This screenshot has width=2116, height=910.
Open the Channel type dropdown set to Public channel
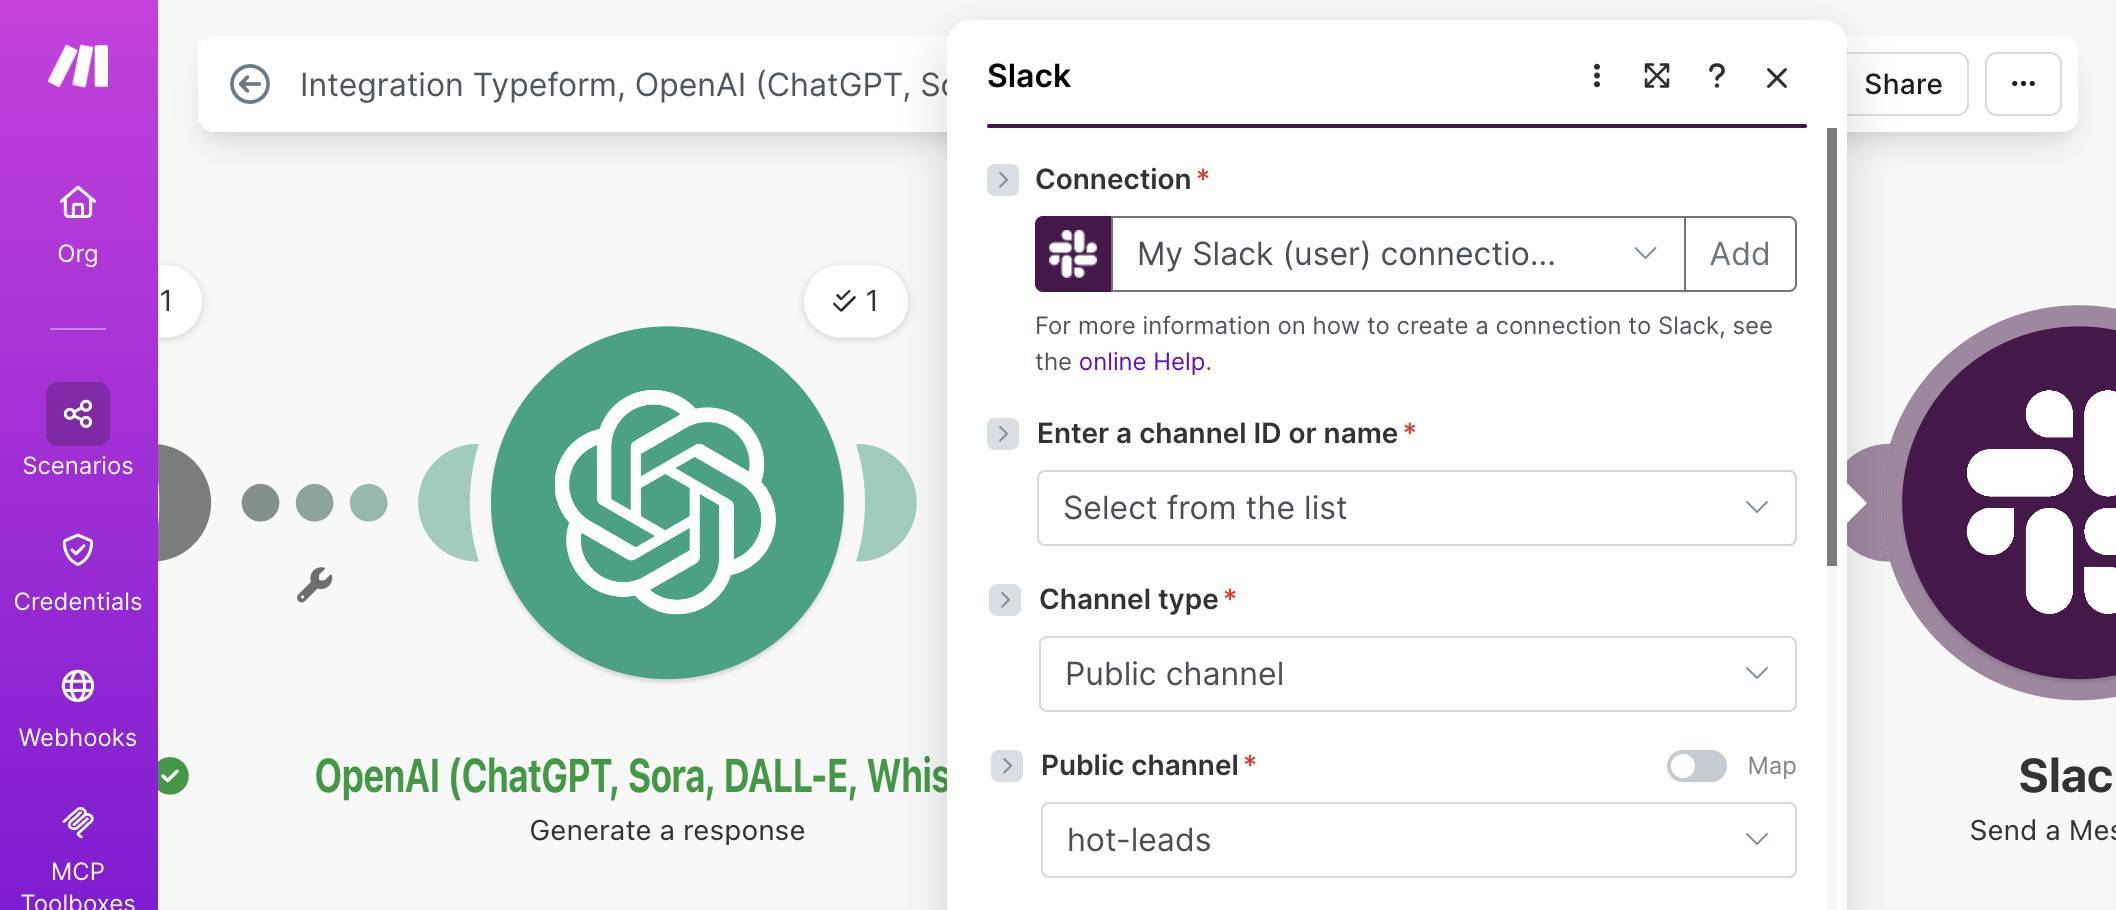point(1416,674)
